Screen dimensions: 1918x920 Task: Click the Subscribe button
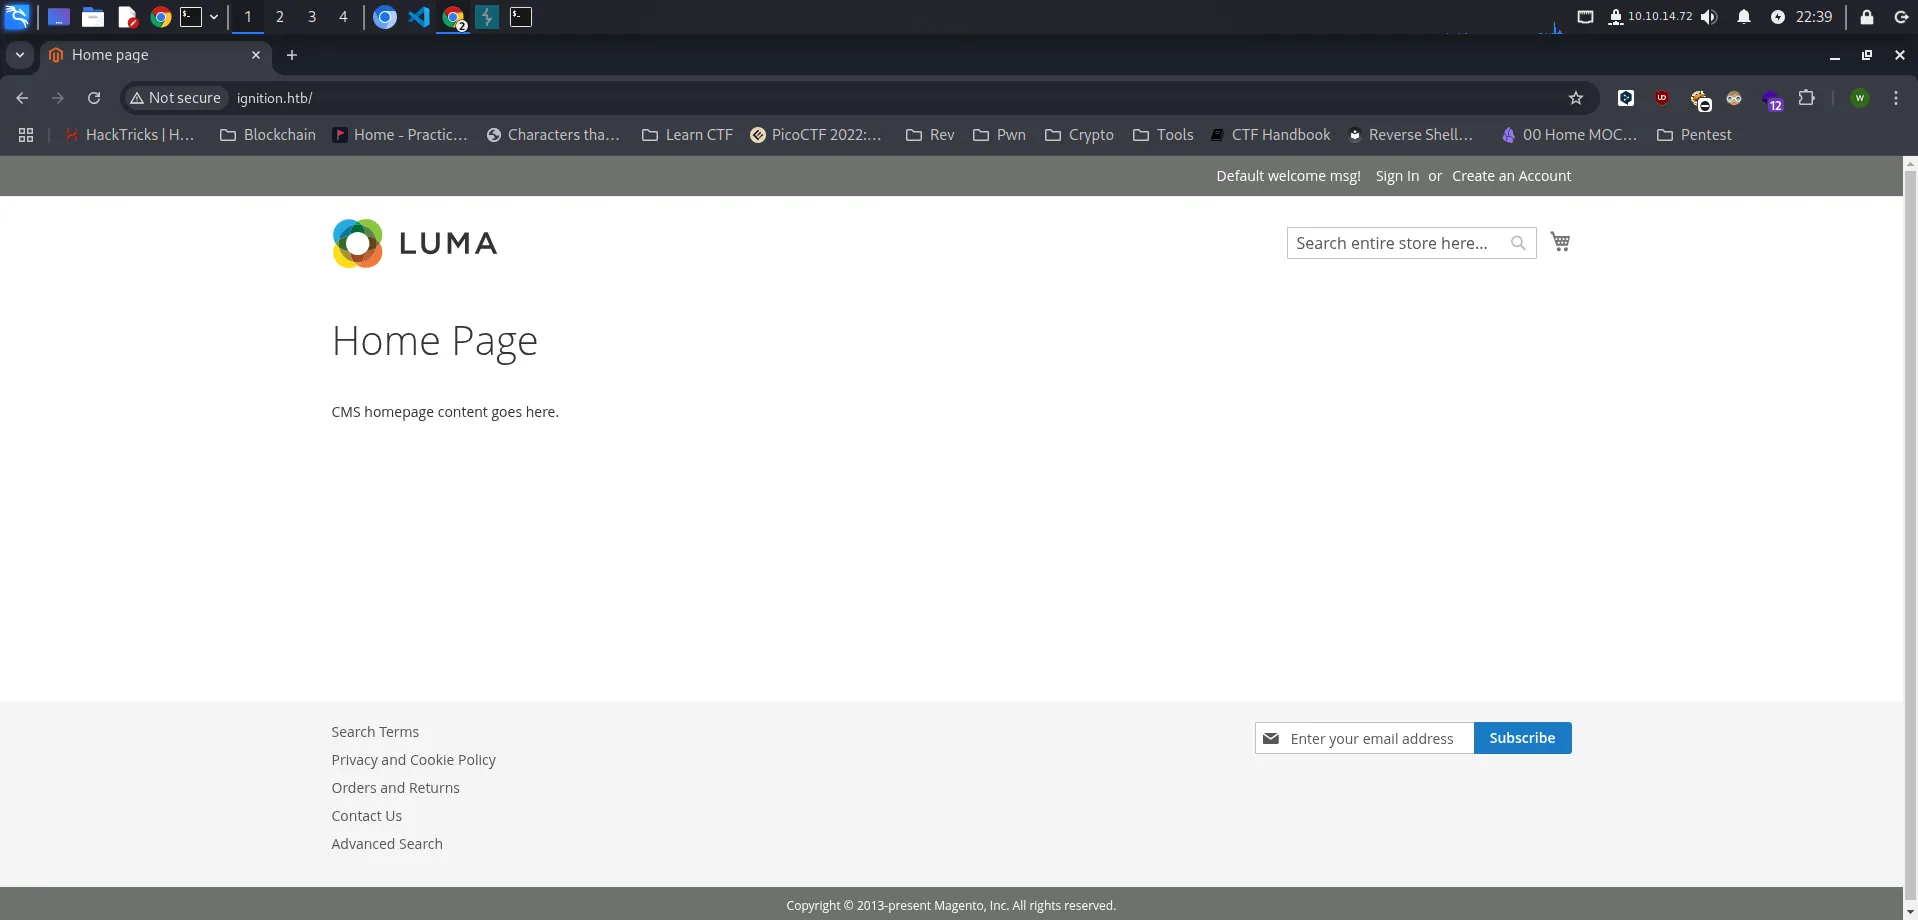(1521, 738)
